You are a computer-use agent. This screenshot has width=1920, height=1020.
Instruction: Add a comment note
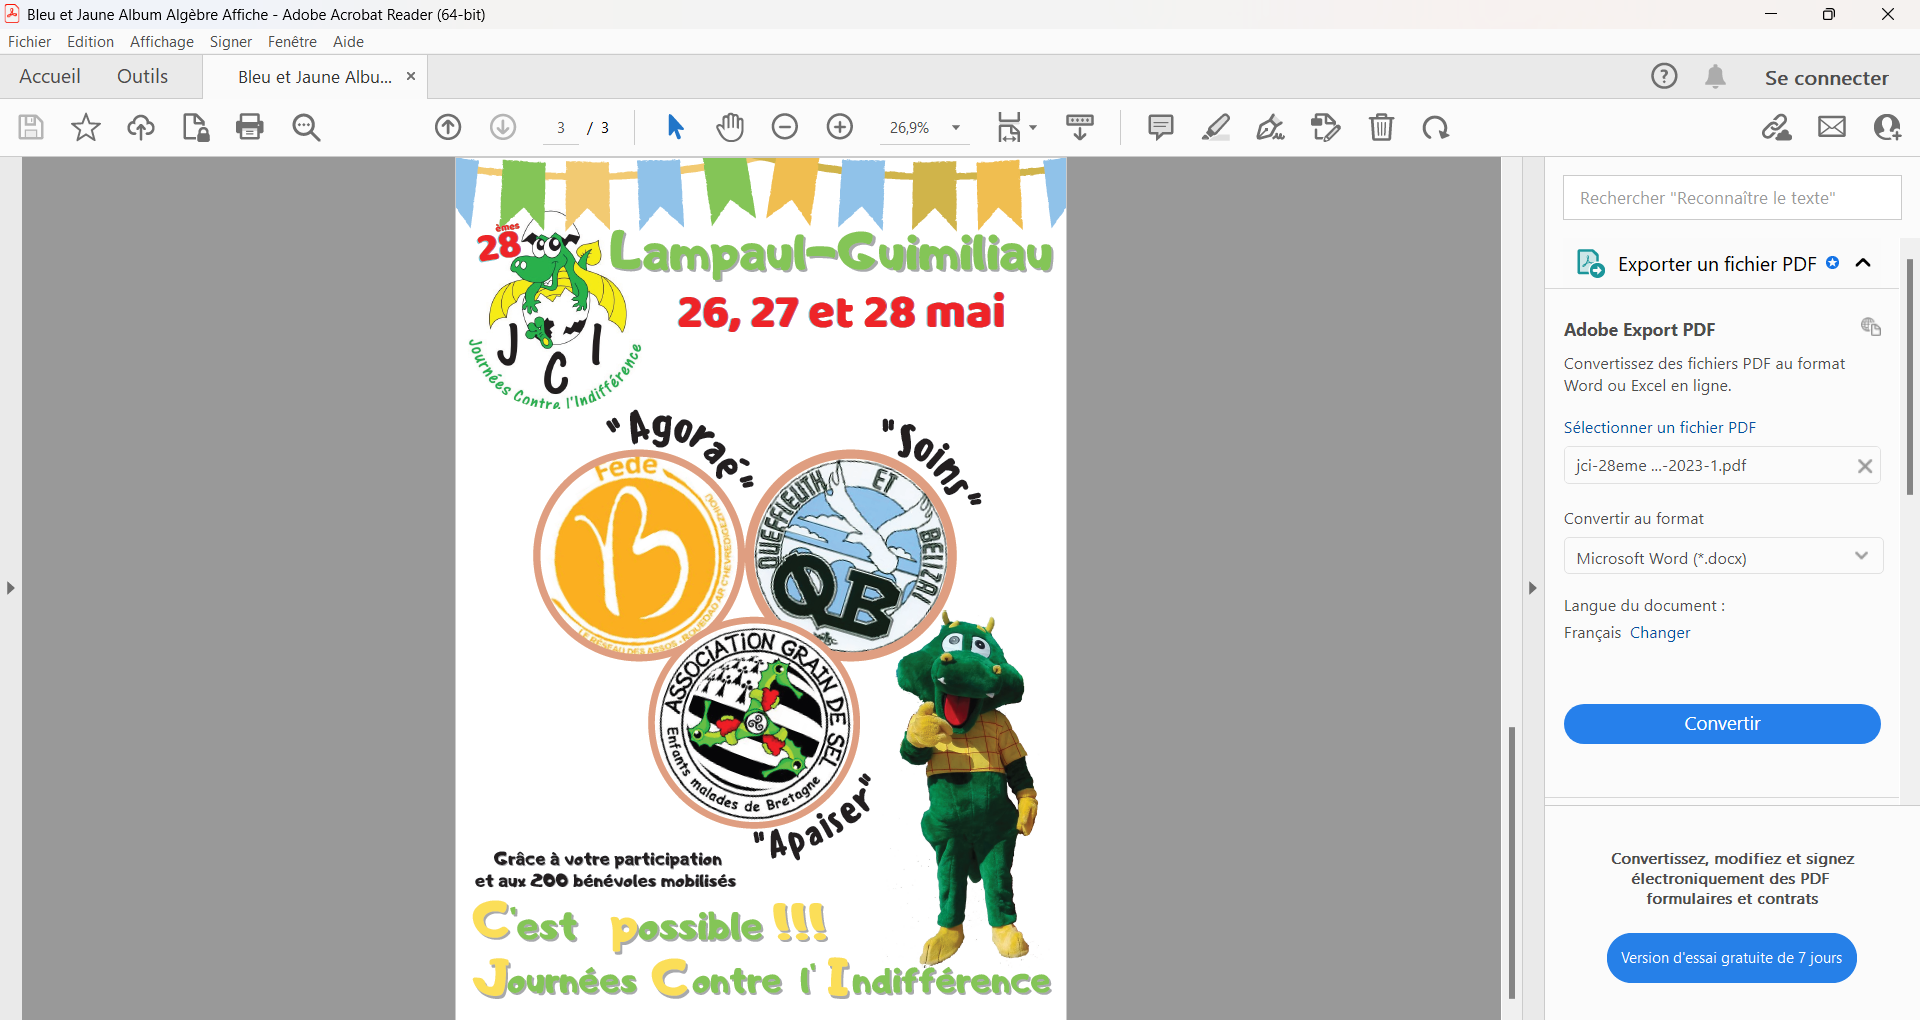coord(1161,127)
